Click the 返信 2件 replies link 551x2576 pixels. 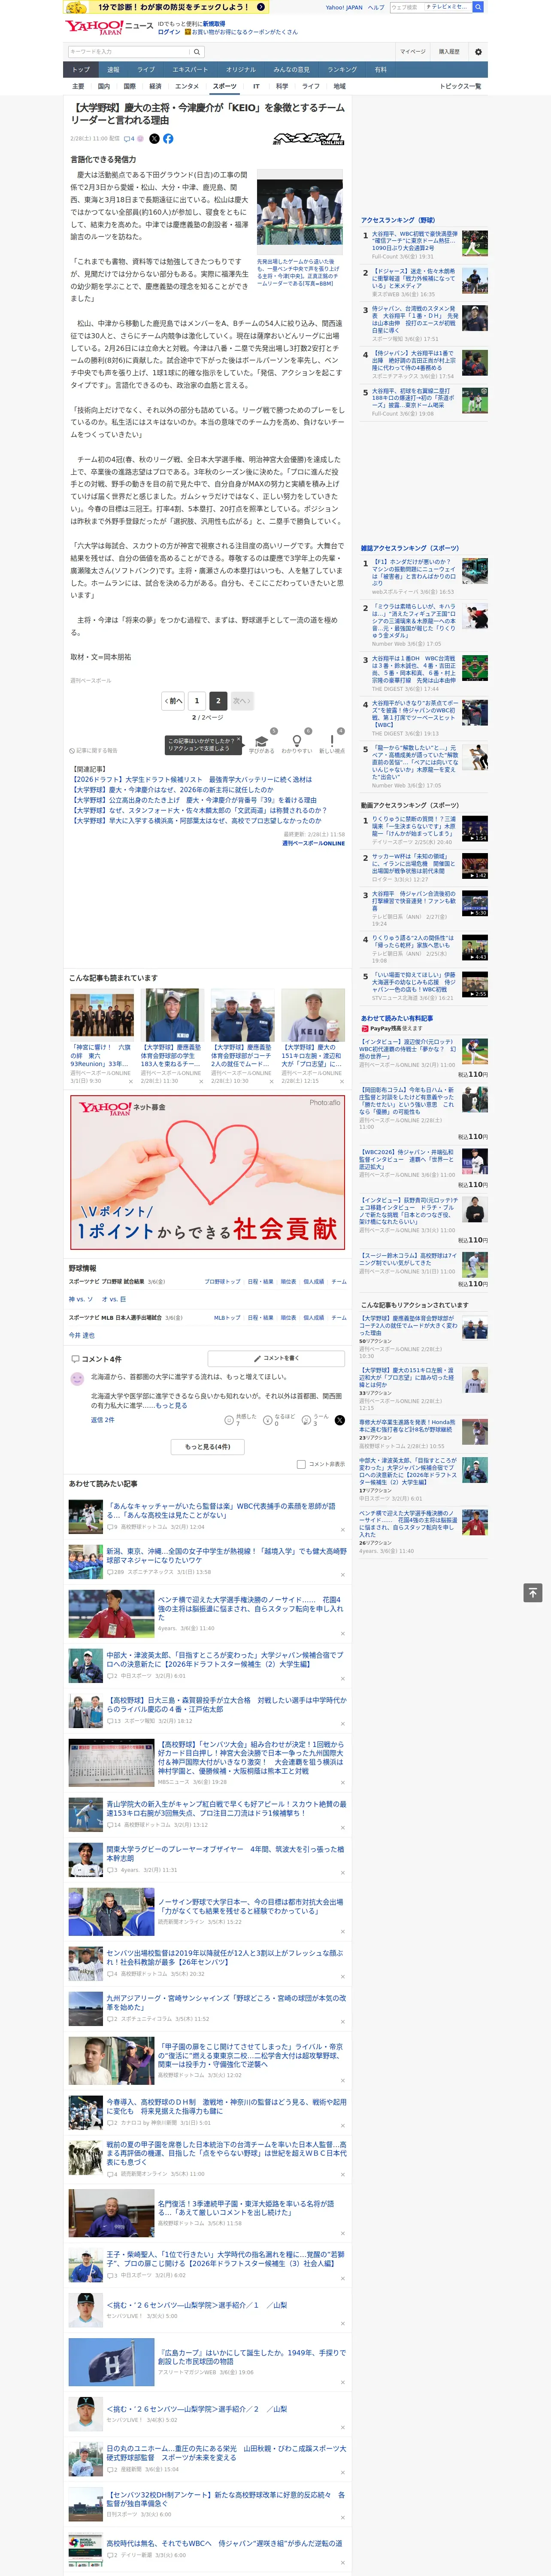[103, 1419]
